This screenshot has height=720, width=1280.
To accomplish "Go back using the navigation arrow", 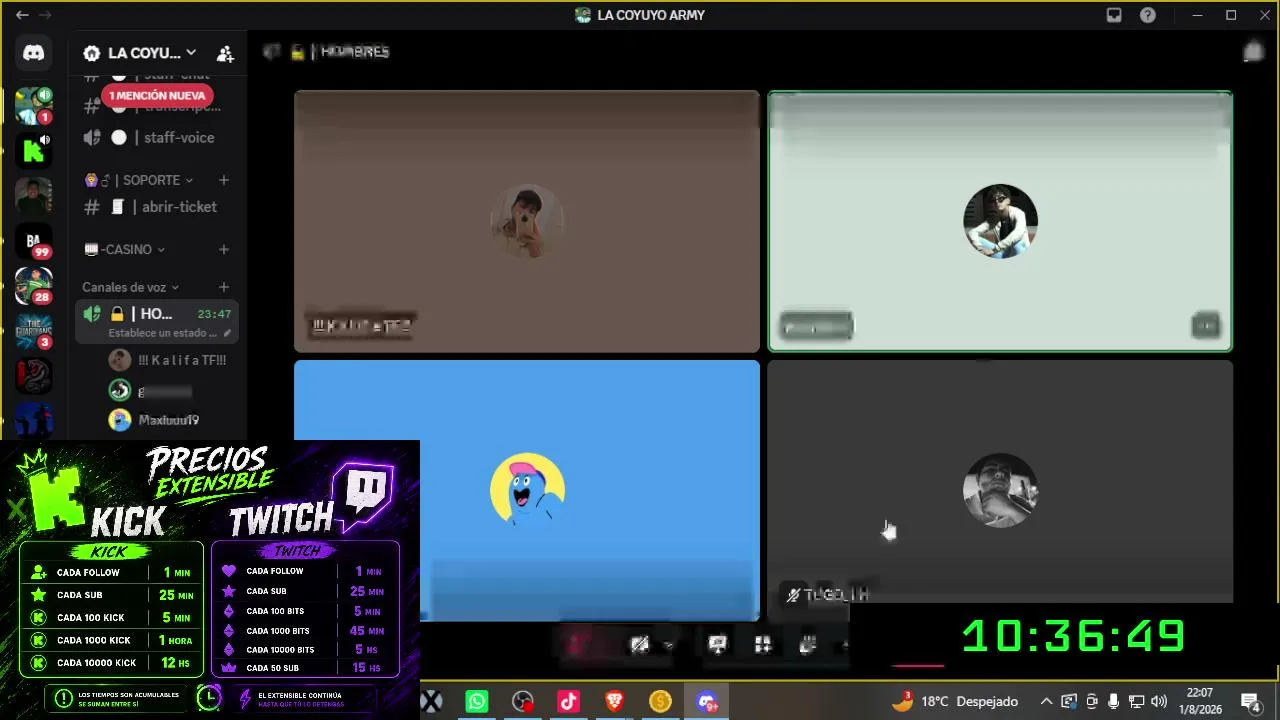I will pos(22,15).
